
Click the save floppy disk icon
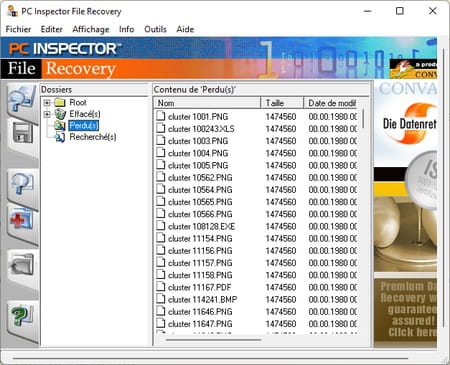tap(23, 133)
